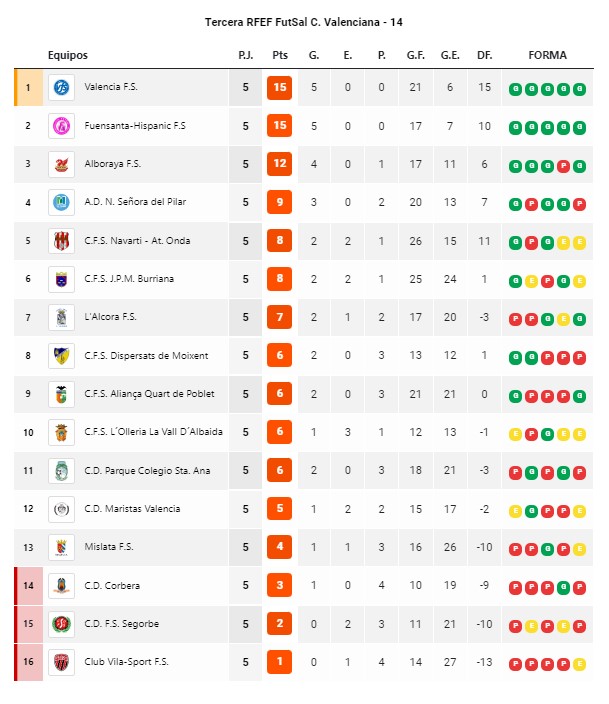Click Corbera's green G form indicator
This screenshot has height=704, width=609.
[x=563, y=587]
